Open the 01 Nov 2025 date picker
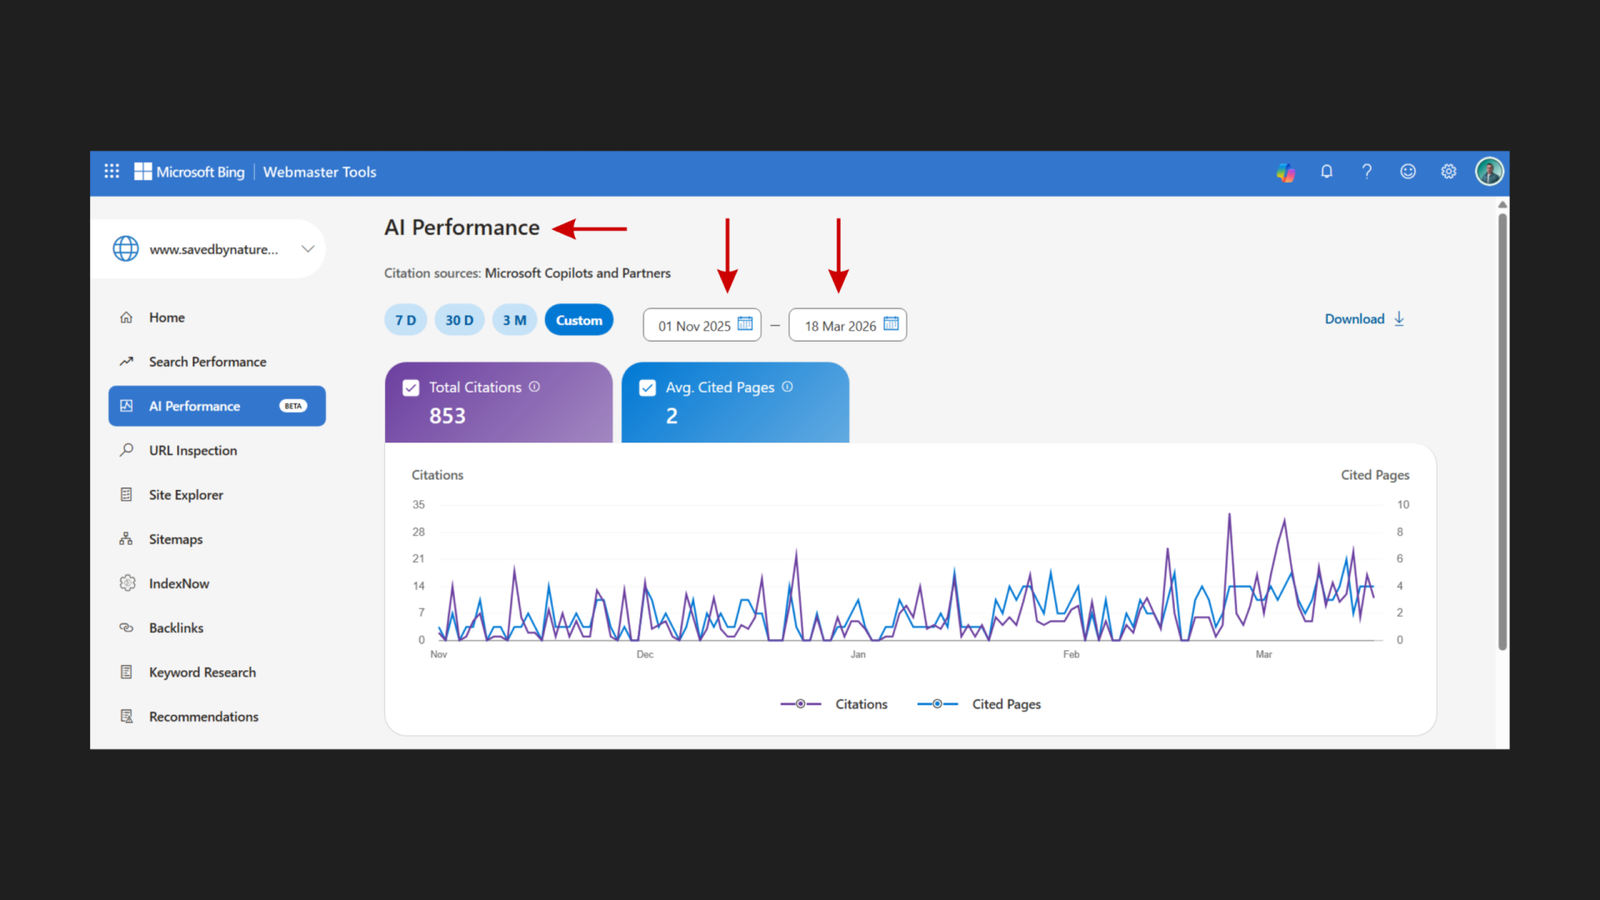Screen dimensions: 1600x900 (744, 324)
